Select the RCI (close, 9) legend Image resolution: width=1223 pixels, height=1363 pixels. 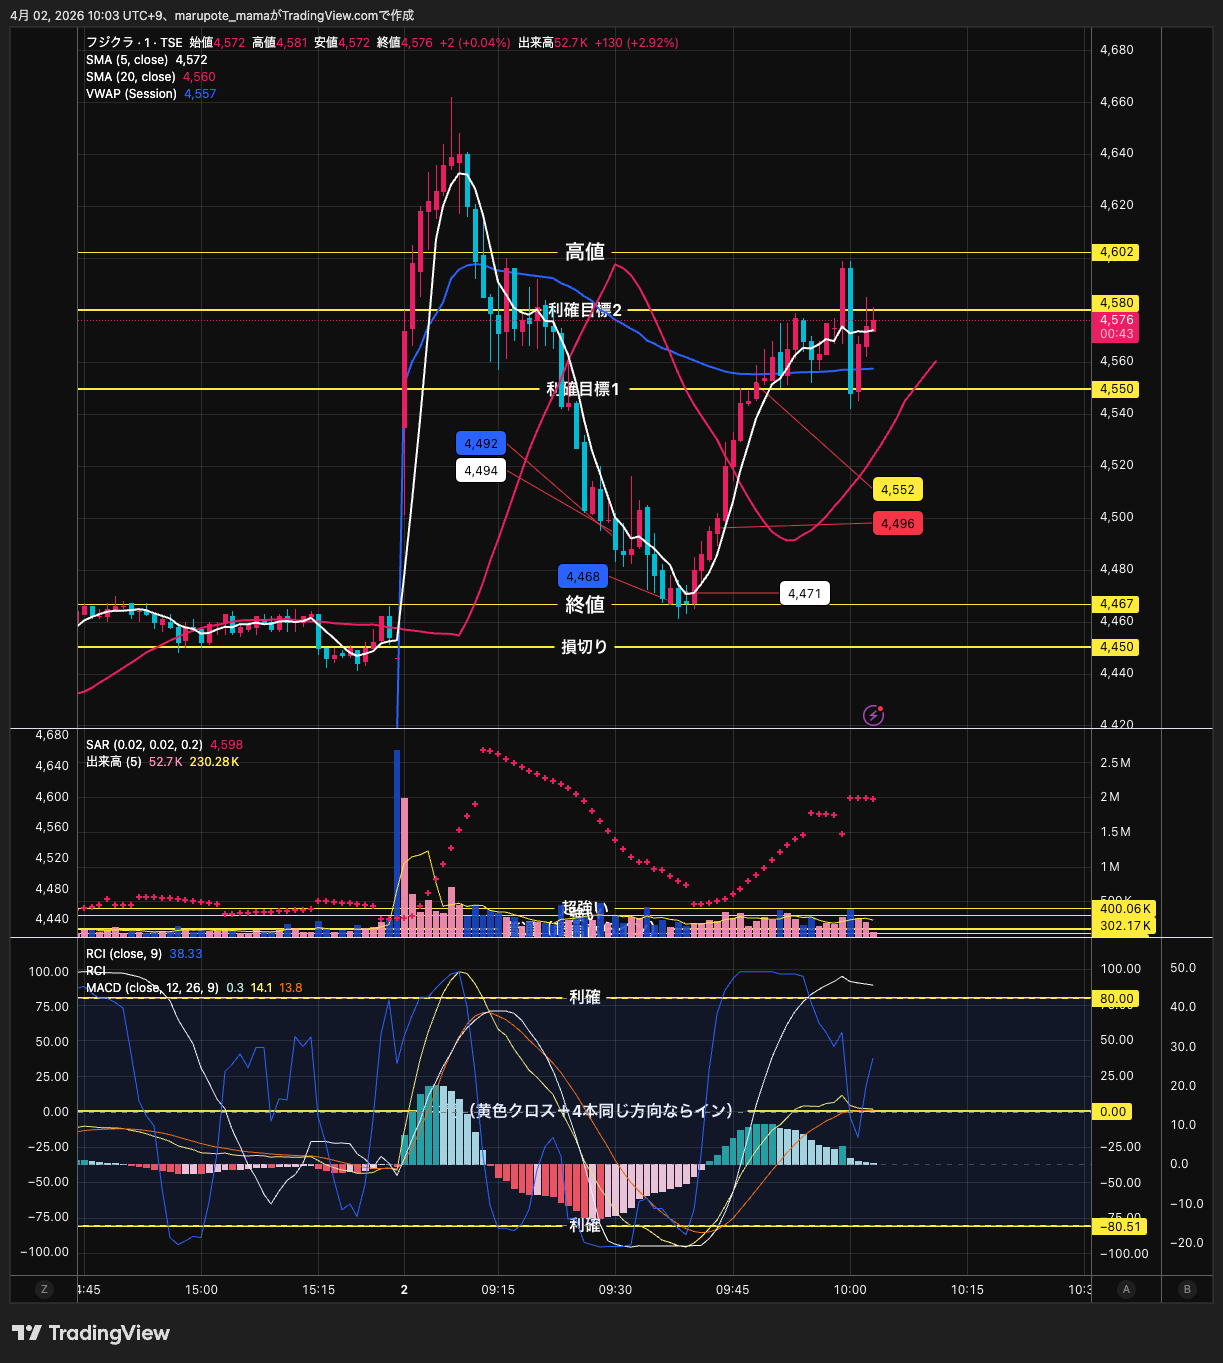[124, 954]
